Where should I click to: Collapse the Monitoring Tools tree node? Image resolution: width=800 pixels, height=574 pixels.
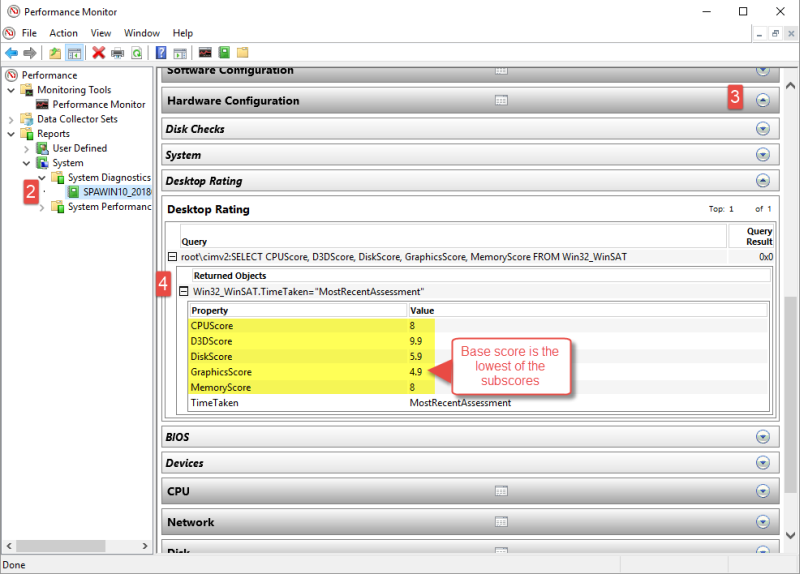tap(11, 90)
